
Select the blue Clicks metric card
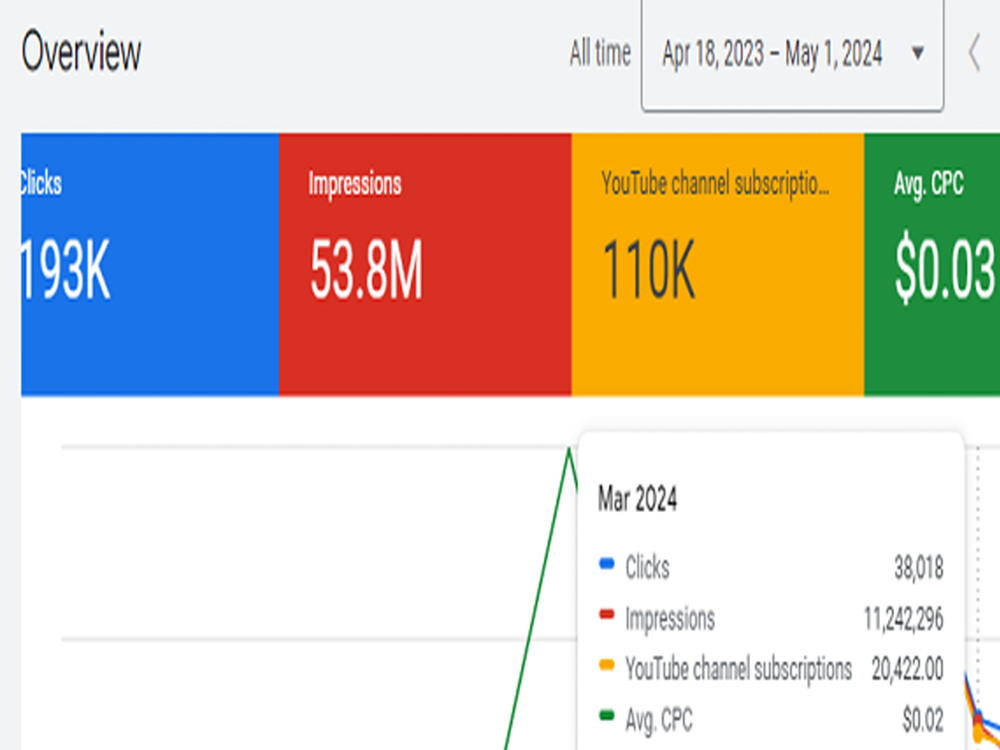[x=150, y=264]
